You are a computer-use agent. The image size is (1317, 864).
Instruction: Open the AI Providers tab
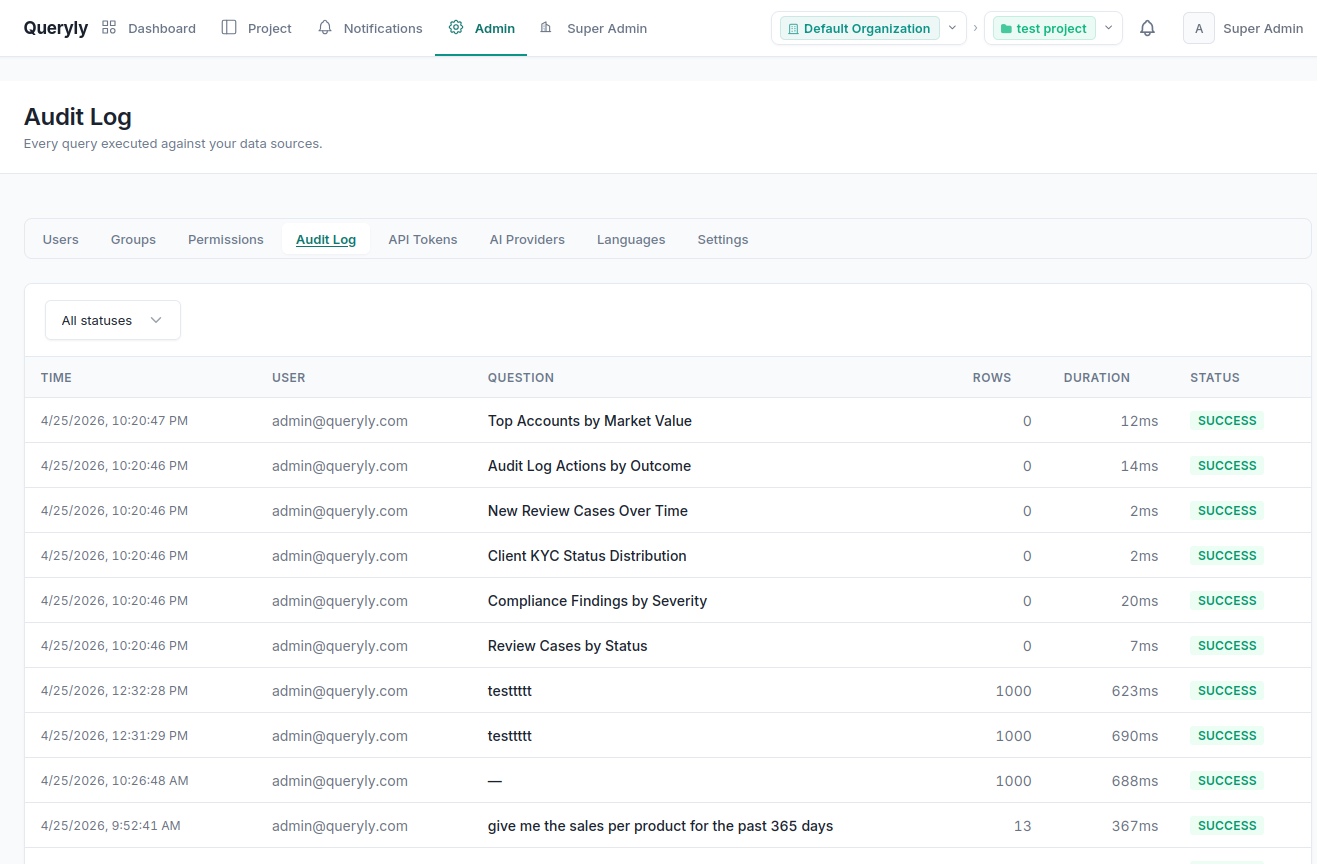coord(527,239)
